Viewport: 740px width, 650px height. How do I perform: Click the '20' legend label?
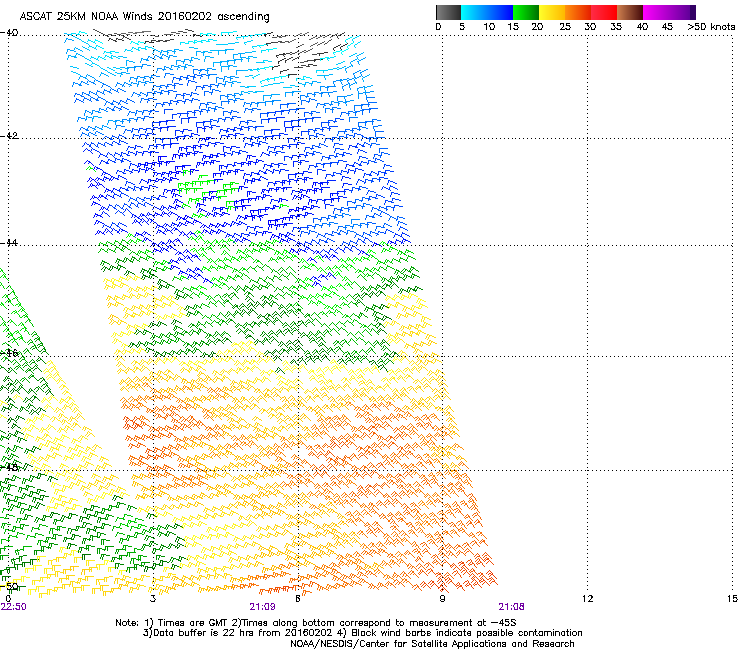[x=537, y=27]
